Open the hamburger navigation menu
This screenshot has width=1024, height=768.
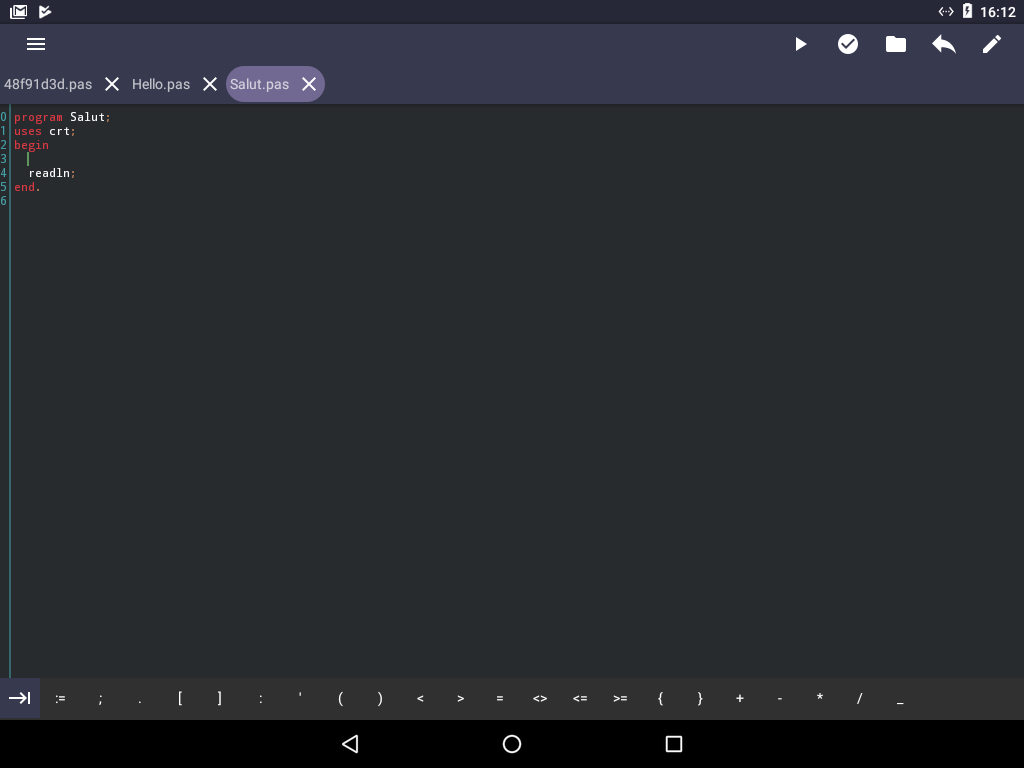coord(36,44)
